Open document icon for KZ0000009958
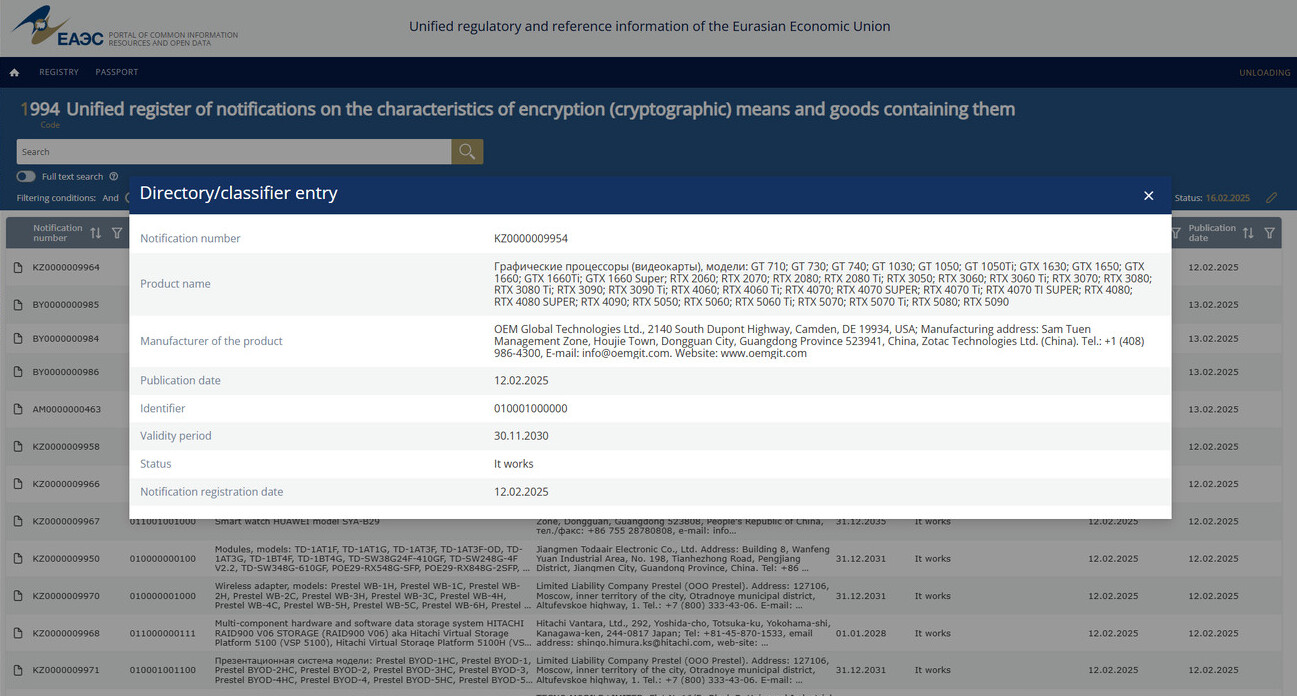This screenshot has height=696, width=1297. coord(18,447)
